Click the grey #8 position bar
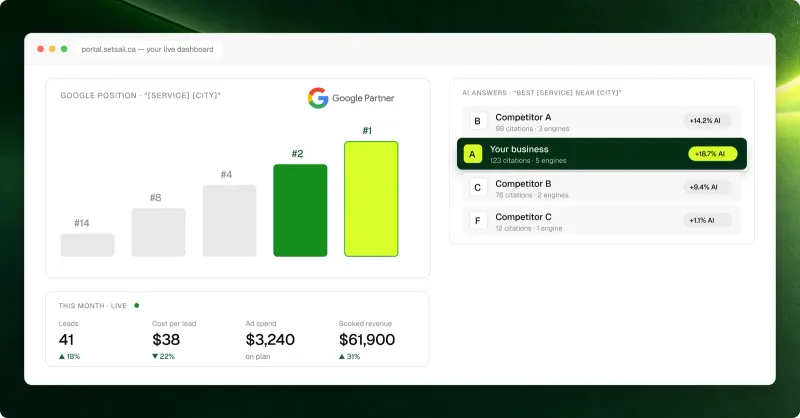This screenshot has height=418, width=800. pyautogui.click(x=158, y=232)
